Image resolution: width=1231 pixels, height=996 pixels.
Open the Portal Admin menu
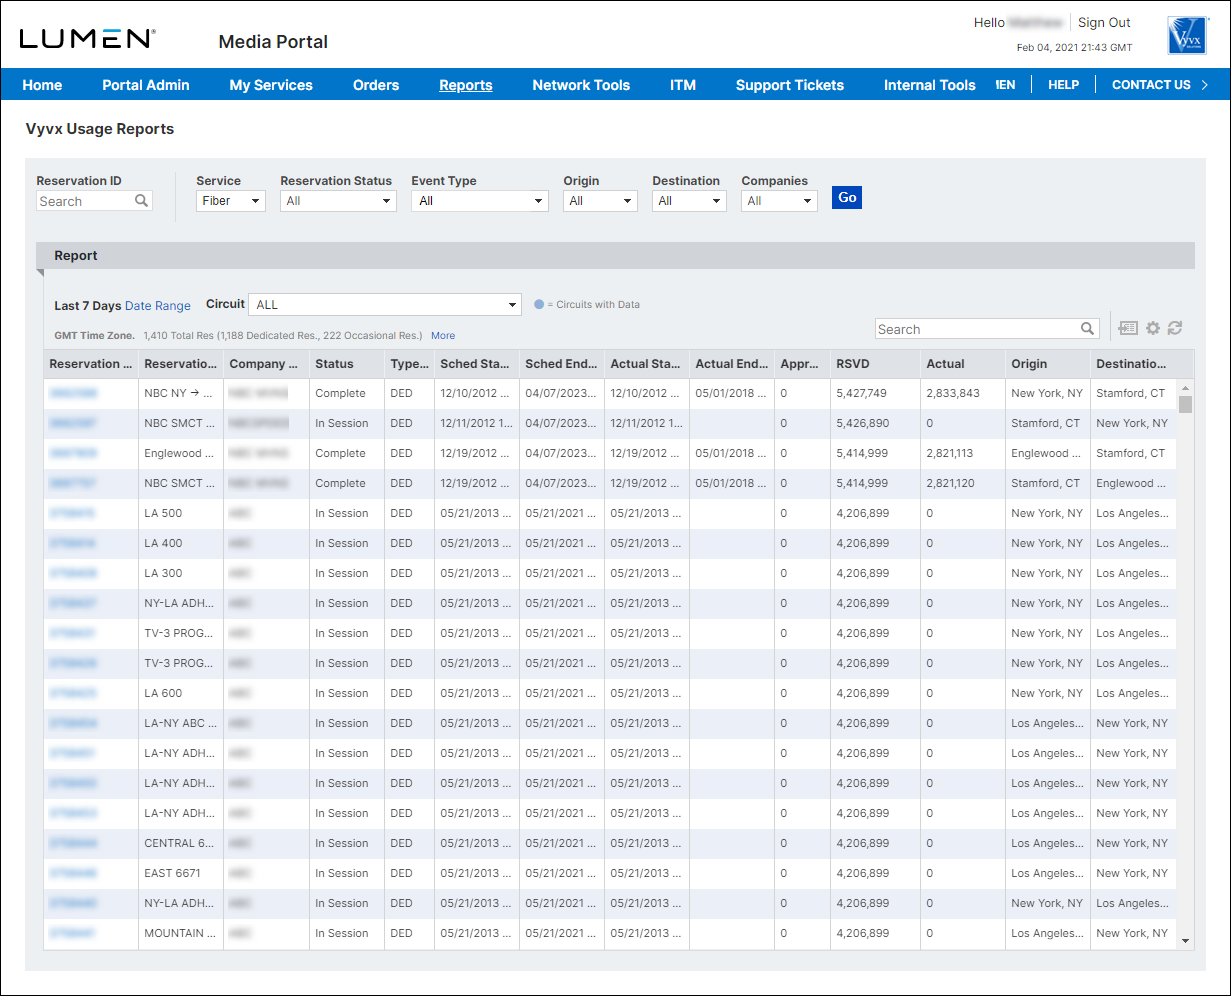click(x=146, y=85)
